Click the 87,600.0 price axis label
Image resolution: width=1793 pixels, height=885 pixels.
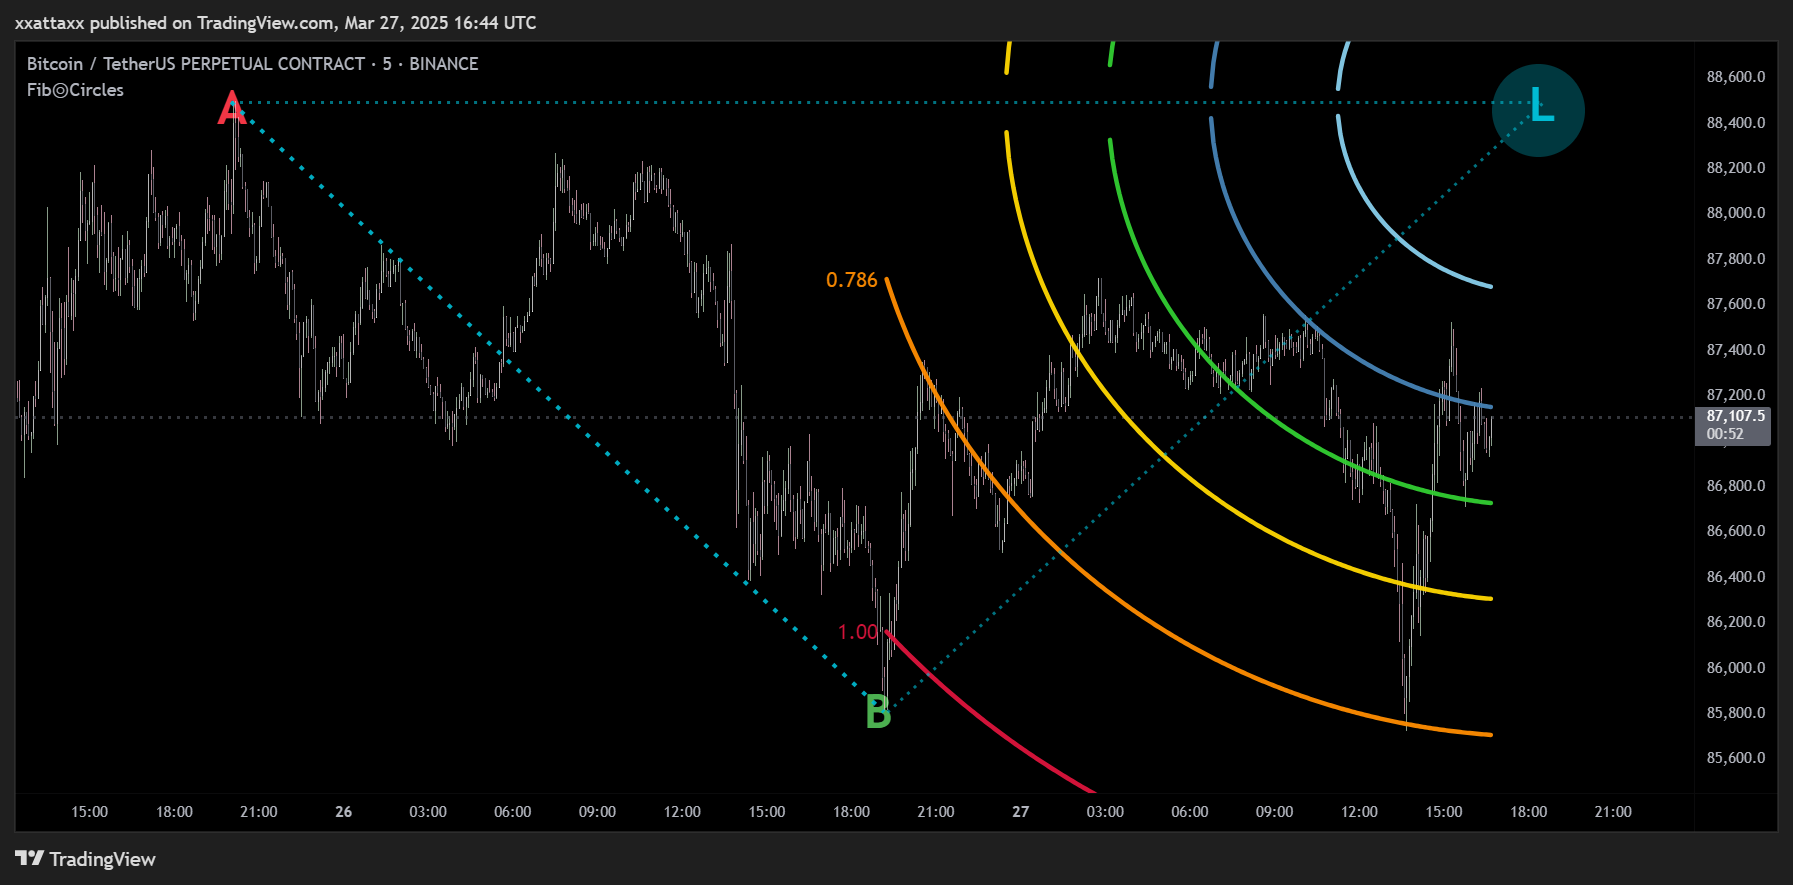pyautogui.click(x=1736, y=304)
